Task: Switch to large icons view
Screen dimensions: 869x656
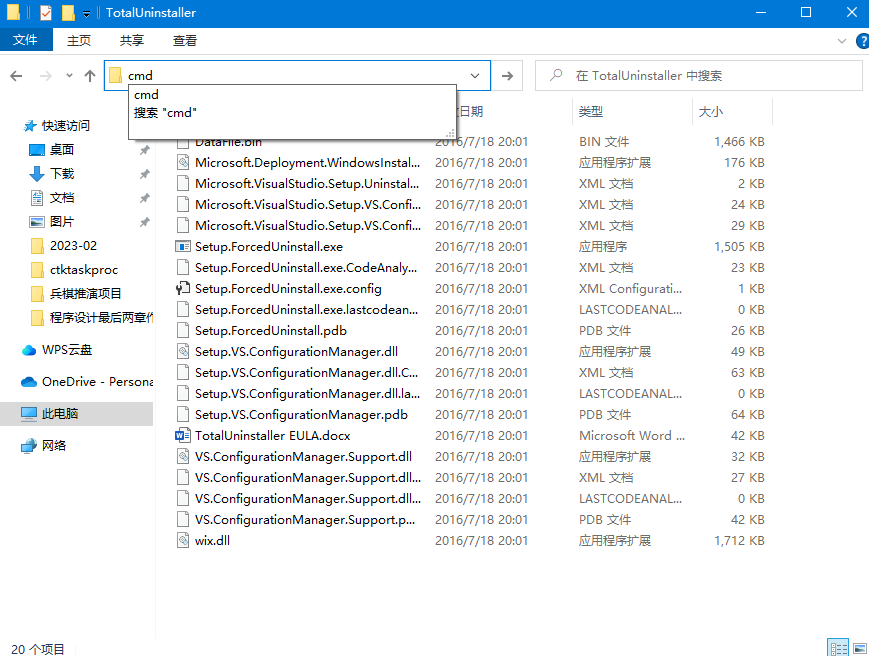Action: (x=860, y=648)
